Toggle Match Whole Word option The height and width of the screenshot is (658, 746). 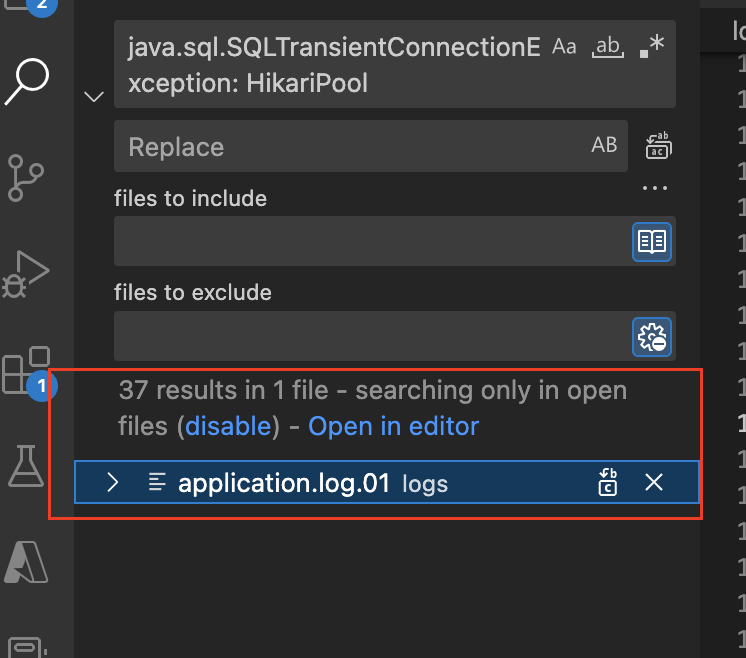(608, 46)
